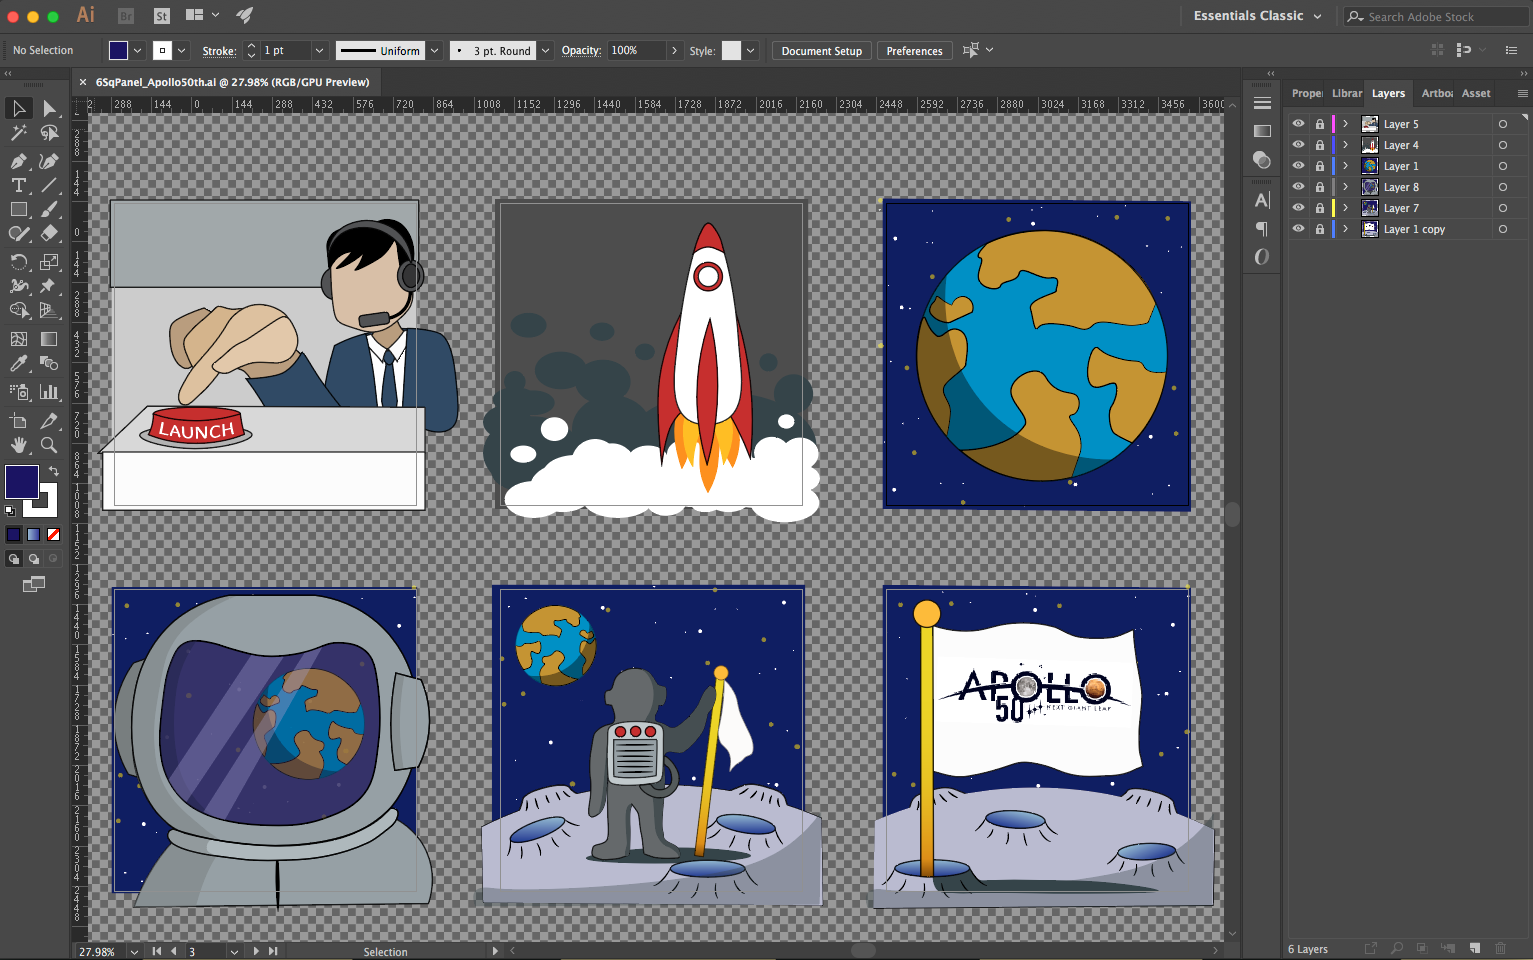Click the Create New Layer icon
1533x960 pixels.
[1475, 948]
